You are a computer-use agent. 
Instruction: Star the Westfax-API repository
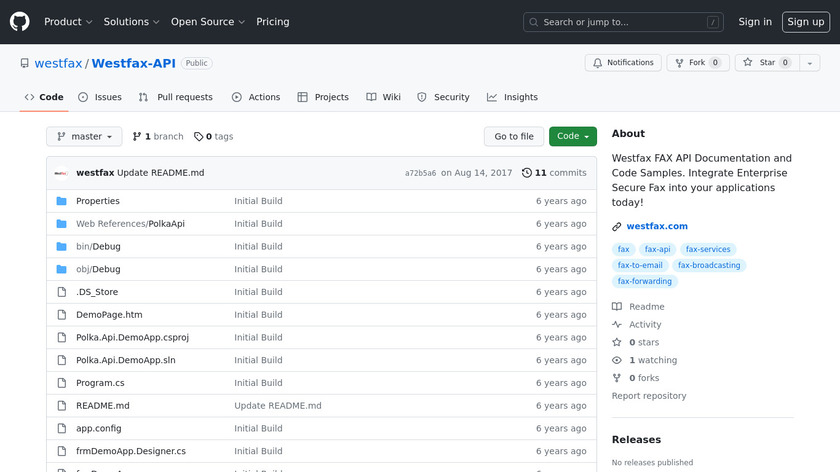pos(767,63)
